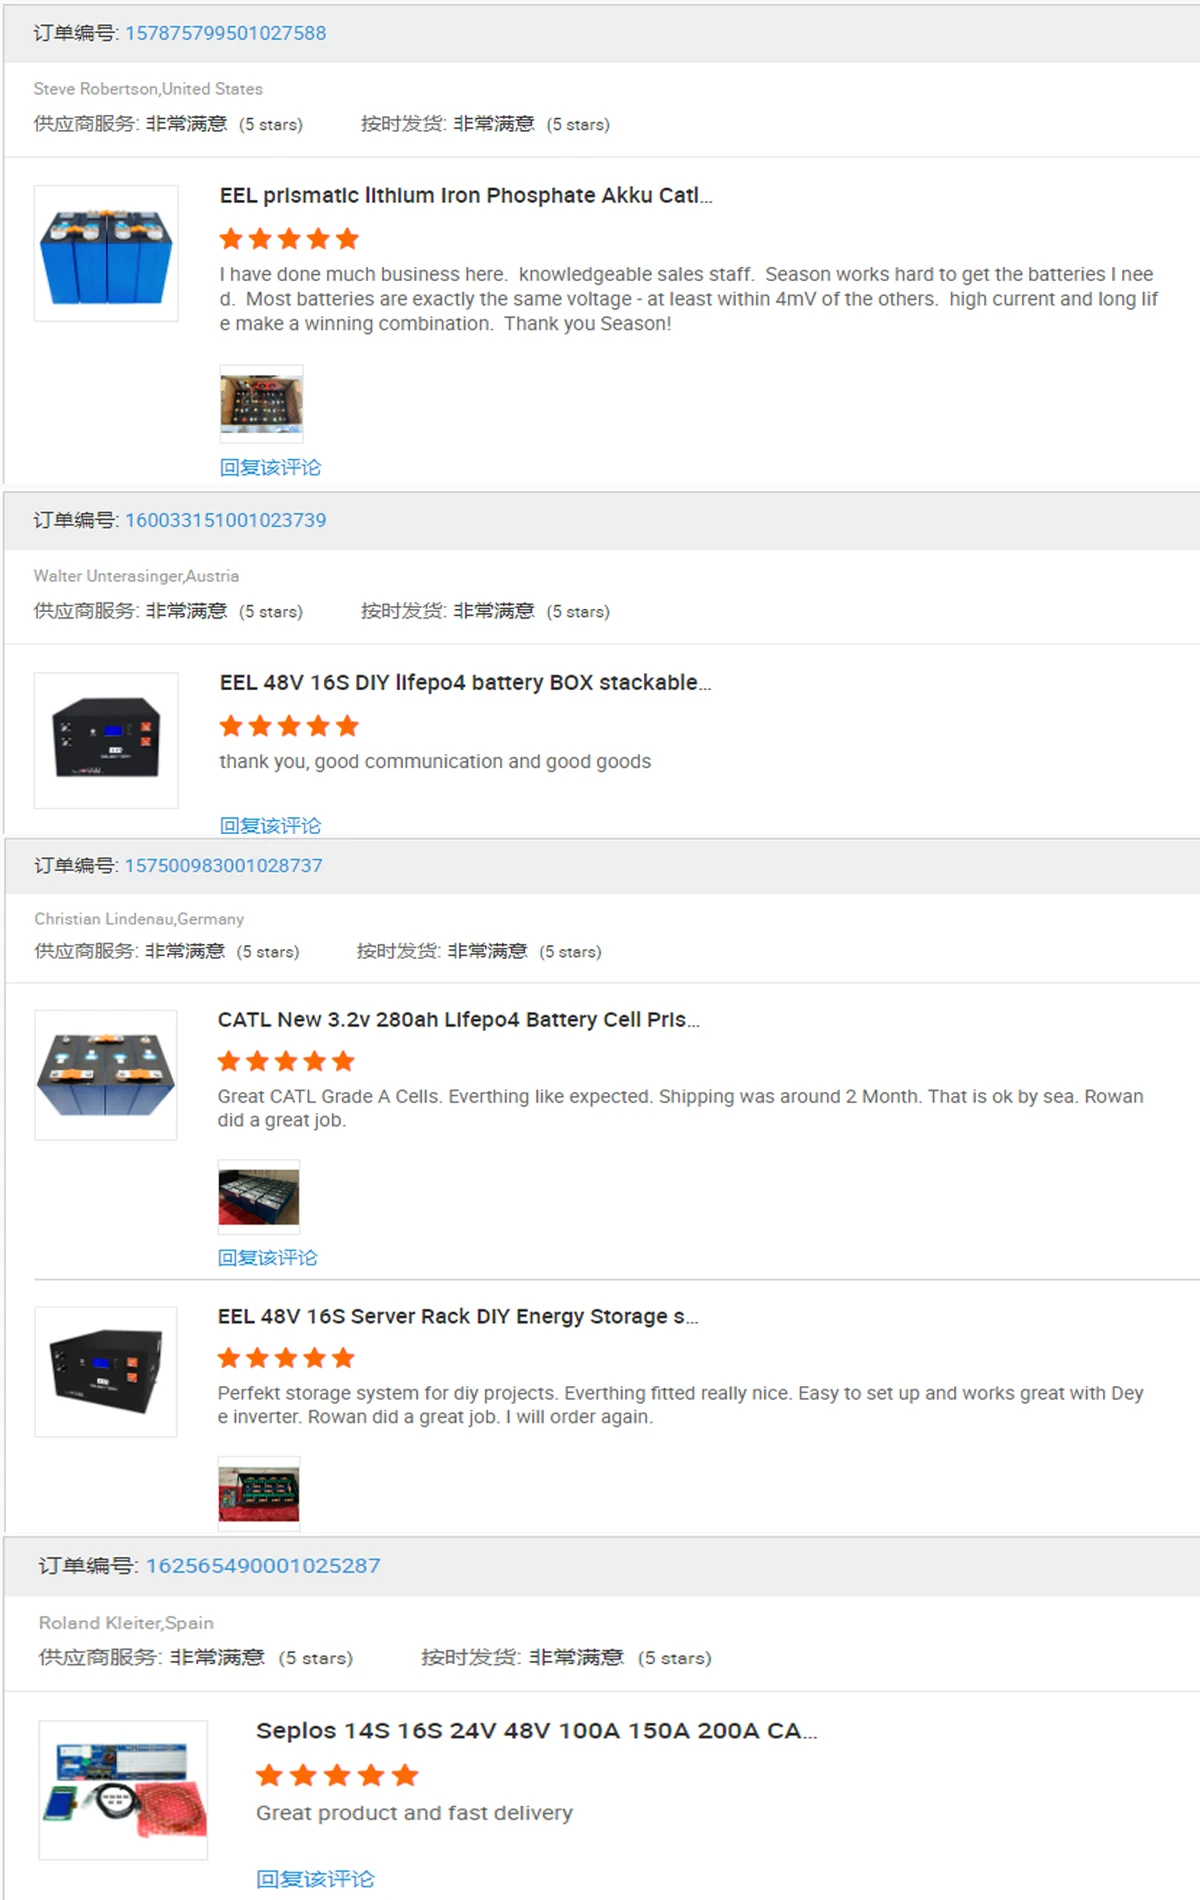Screen dimensions: 1200x1900
Task: Click the Server Rack energy storage product image
Action: tap(106, 1372)
